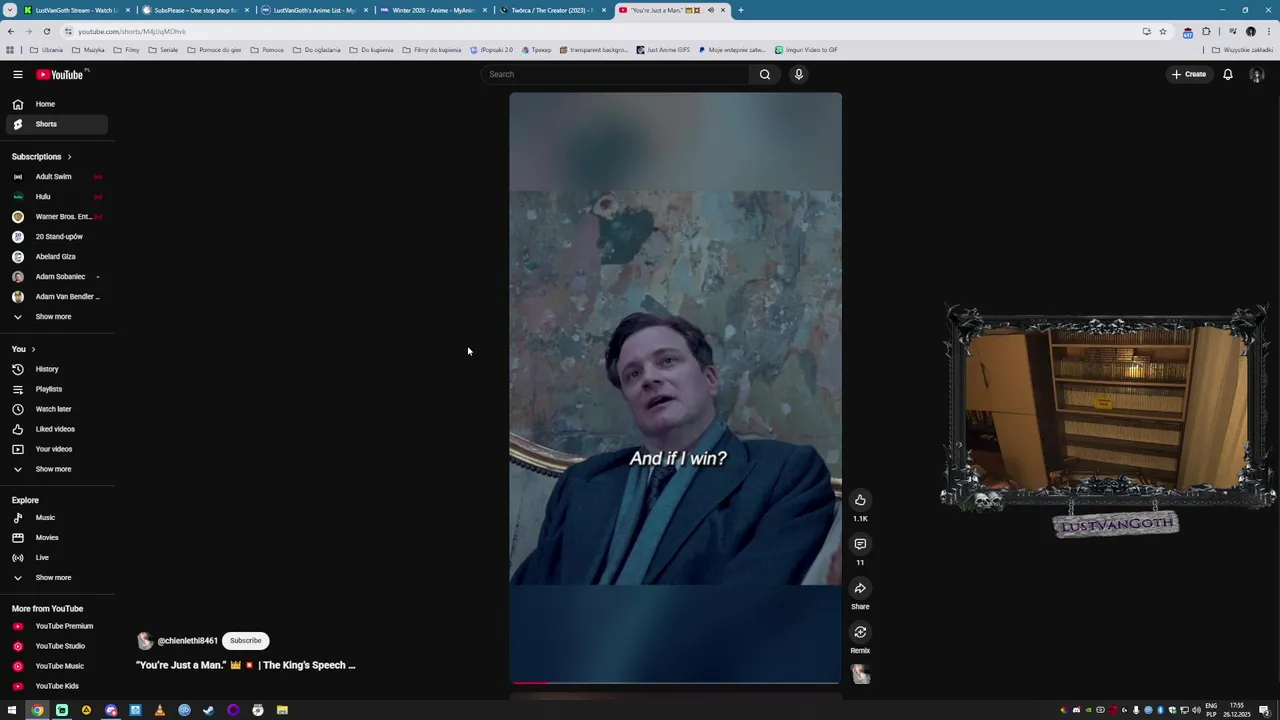This screenshot has width=1280, height=720.
Task: Expand Show more under Explore
Action: pos(55,578)
